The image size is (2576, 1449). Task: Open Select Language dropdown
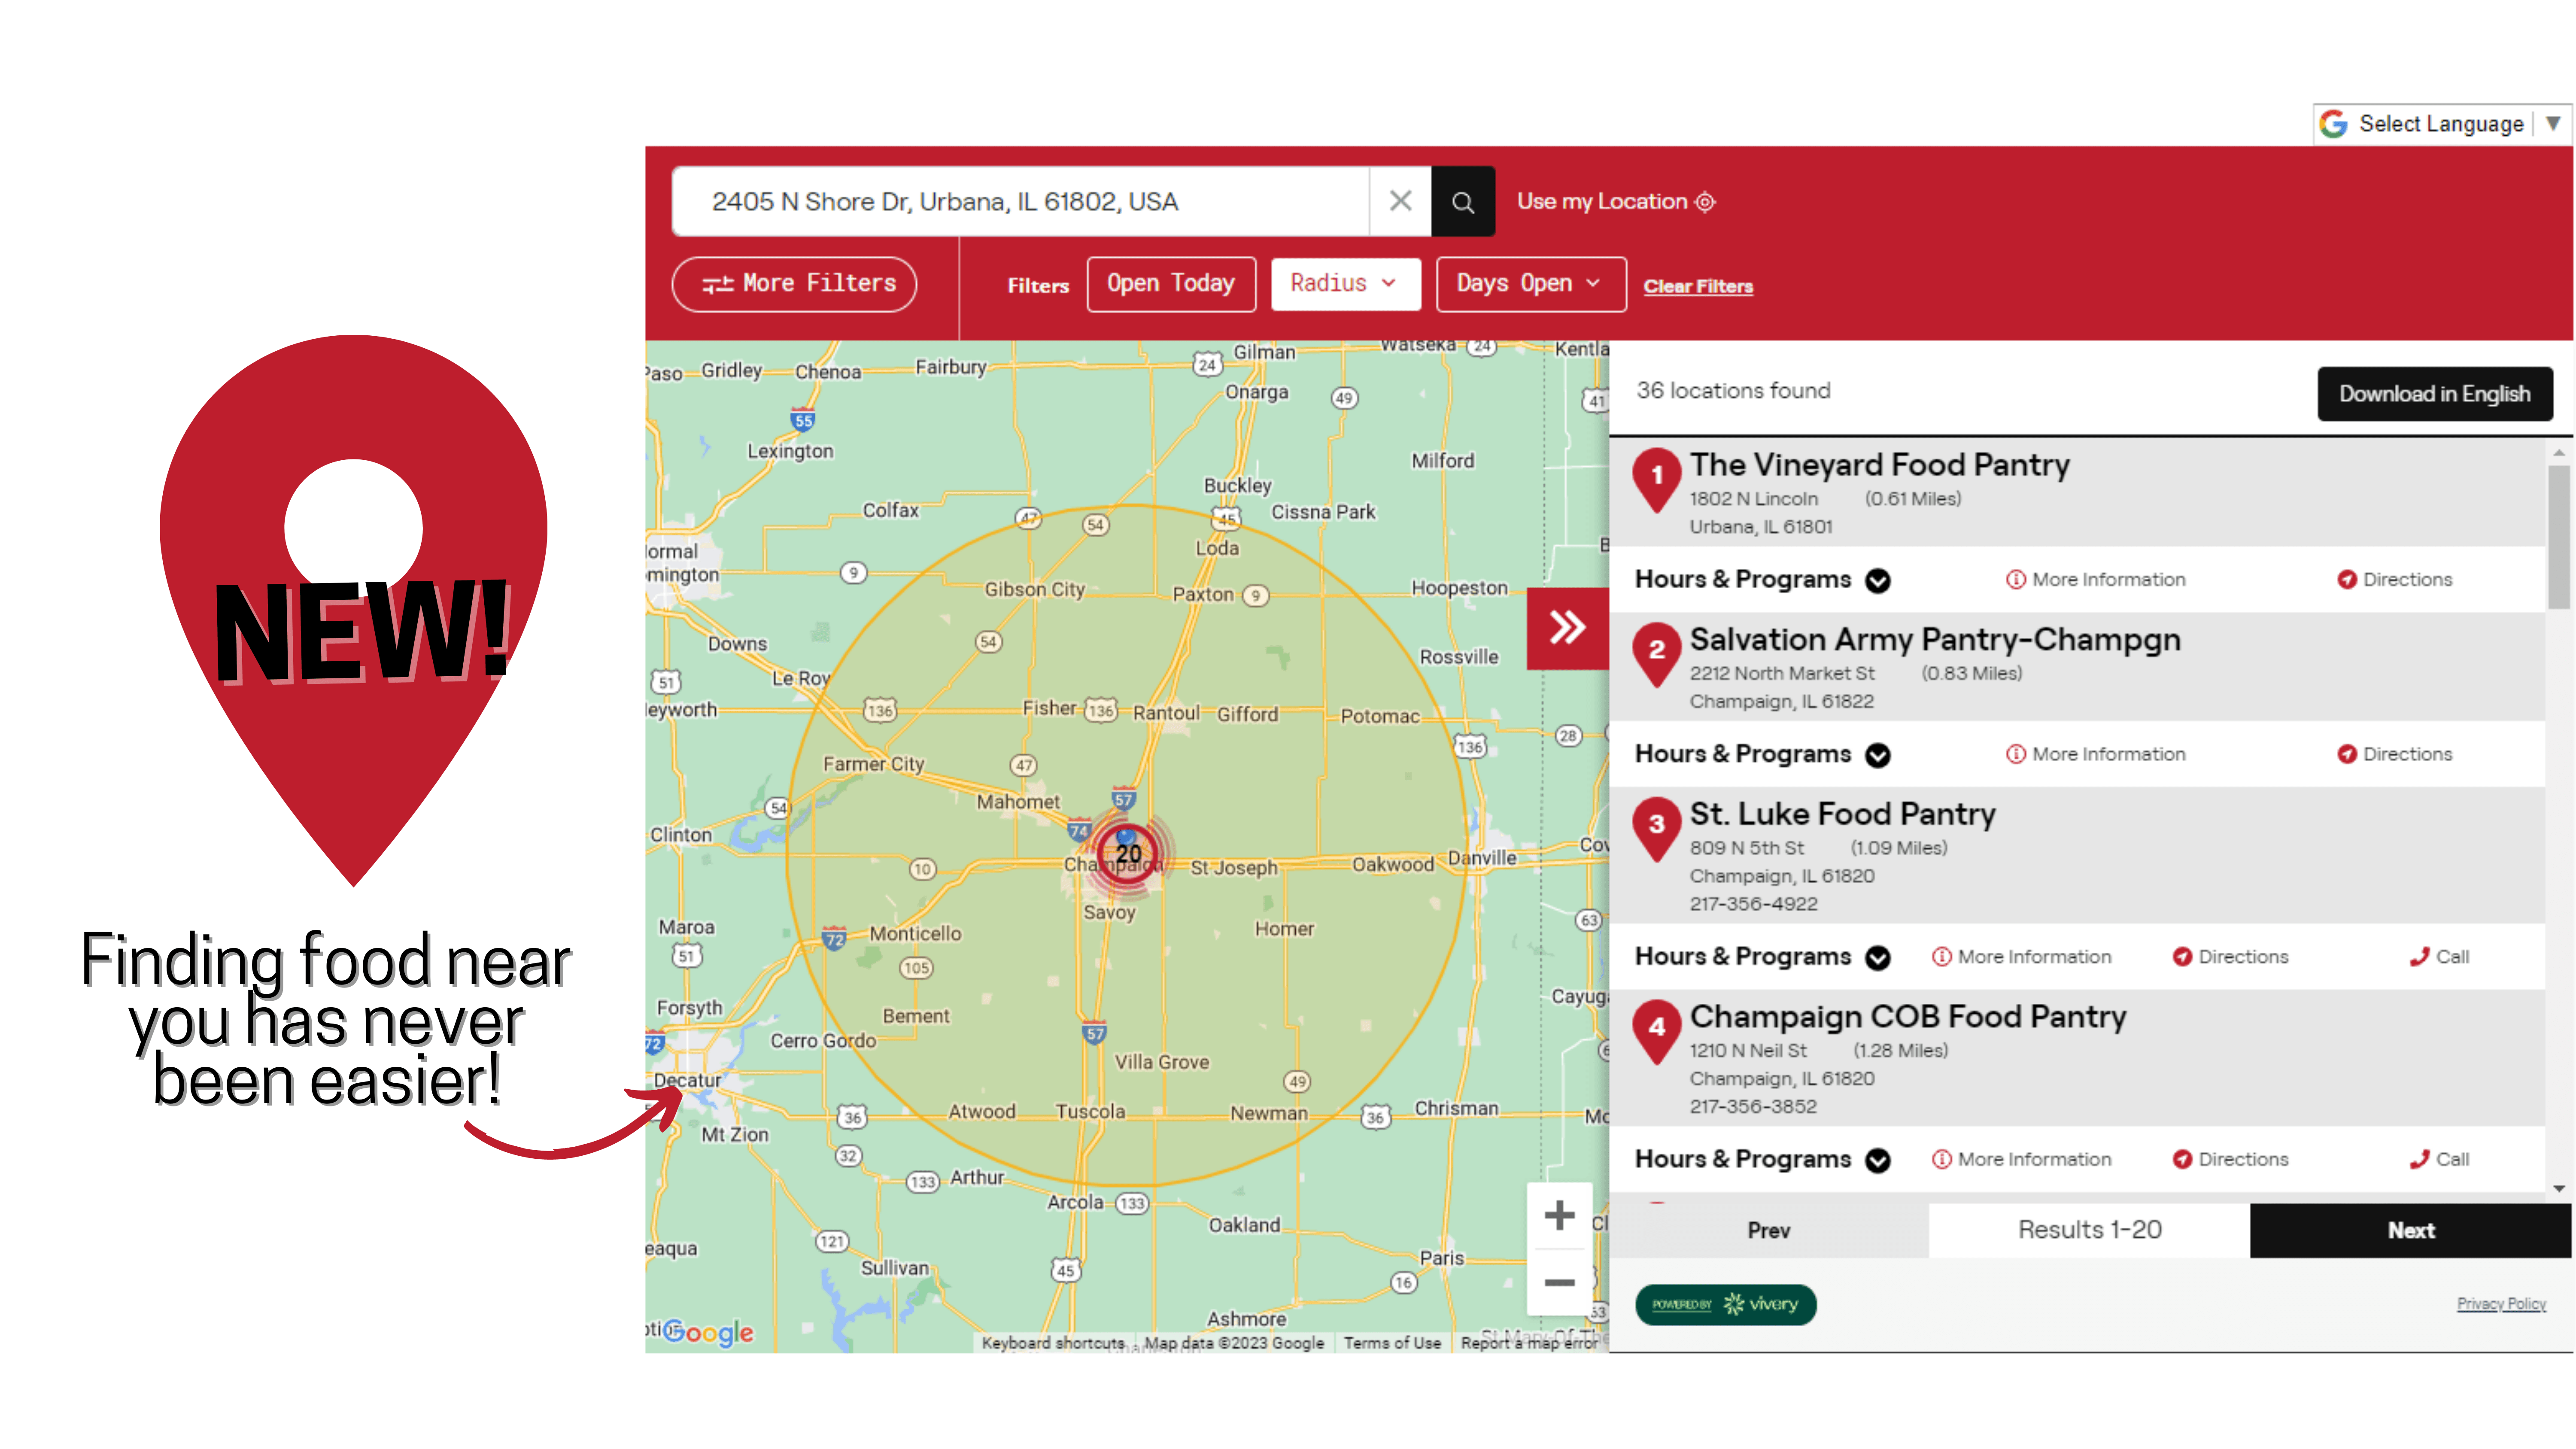click(2442, 124)
